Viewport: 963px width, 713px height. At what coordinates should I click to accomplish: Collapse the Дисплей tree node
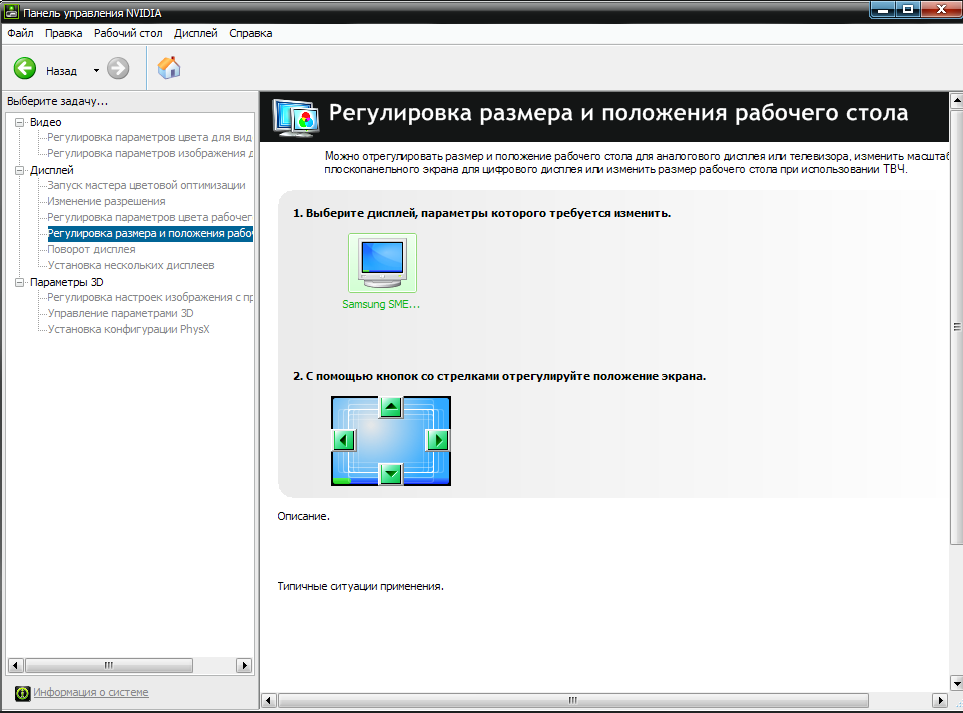click(20, 170)
